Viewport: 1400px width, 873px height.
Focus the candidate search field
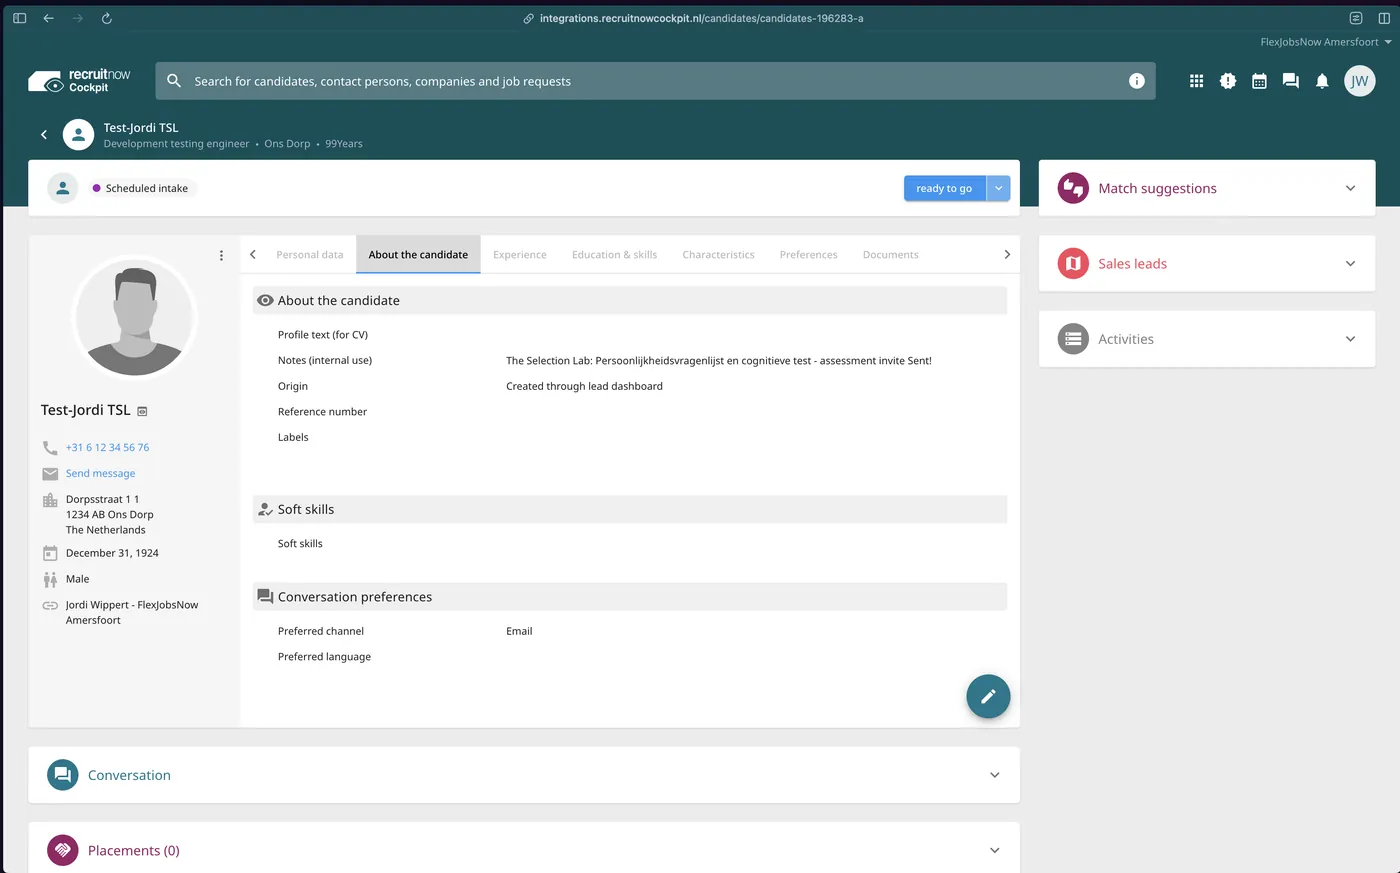655,81
